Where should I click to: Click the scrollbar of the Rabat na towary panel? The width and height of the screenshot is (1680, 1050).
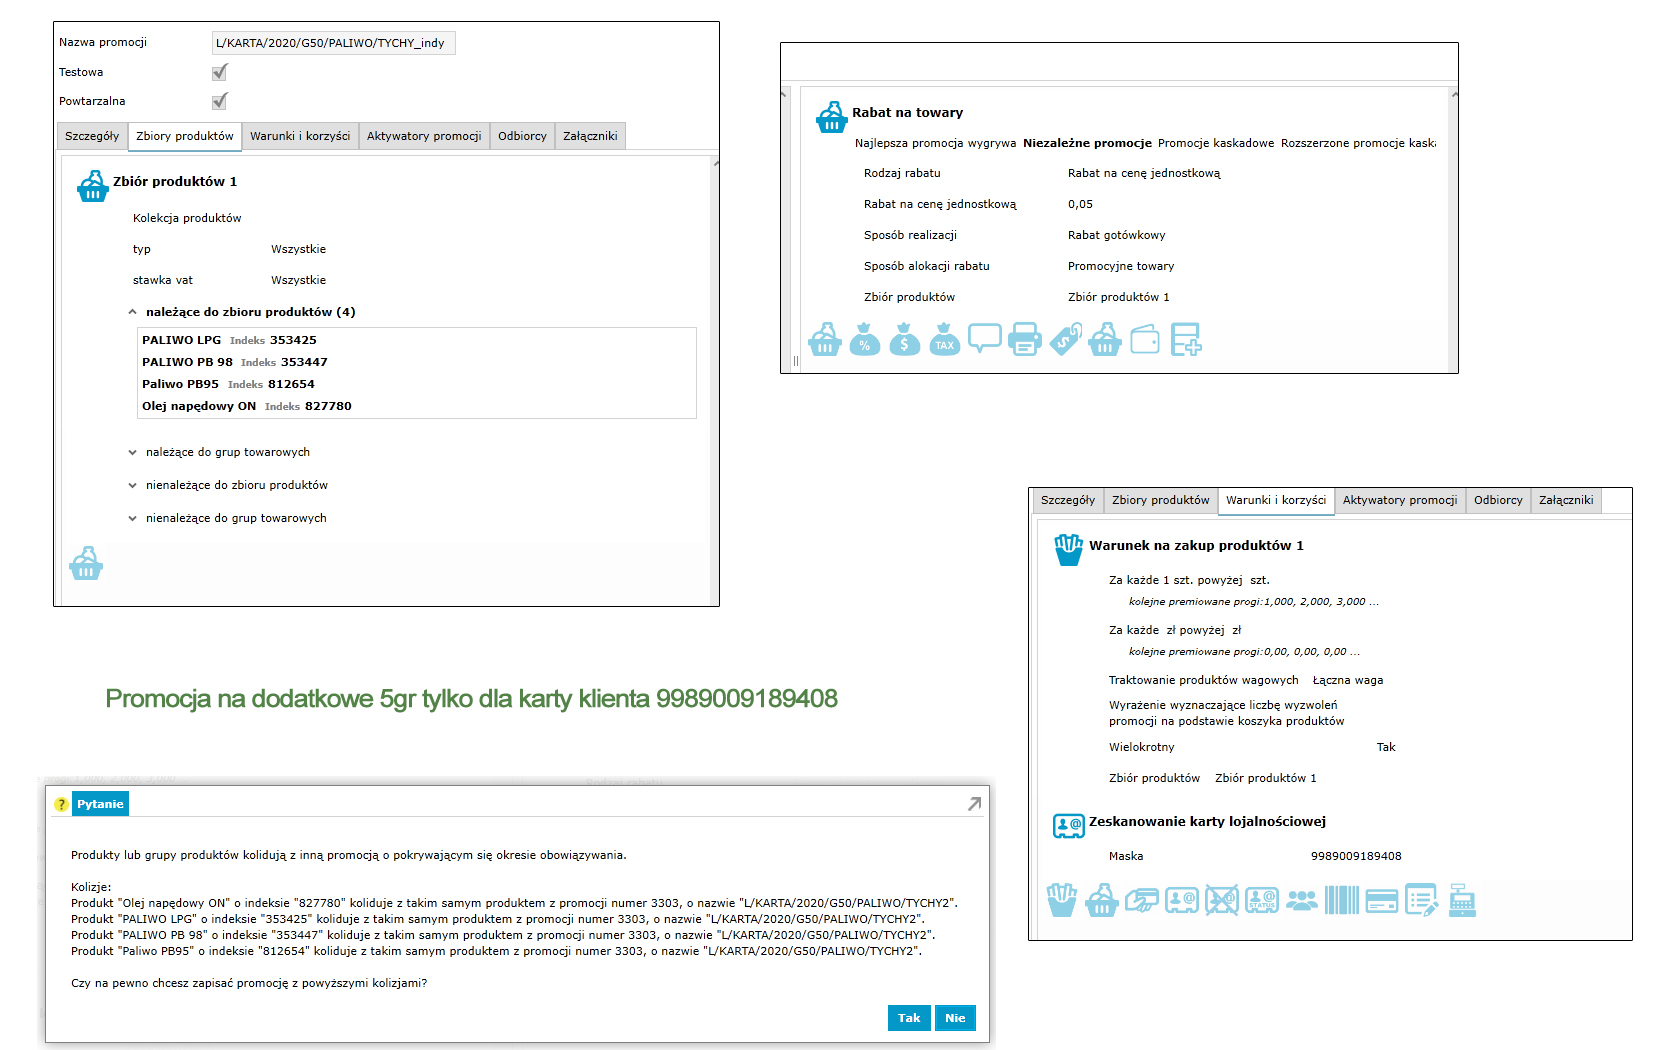(1453, 230)
